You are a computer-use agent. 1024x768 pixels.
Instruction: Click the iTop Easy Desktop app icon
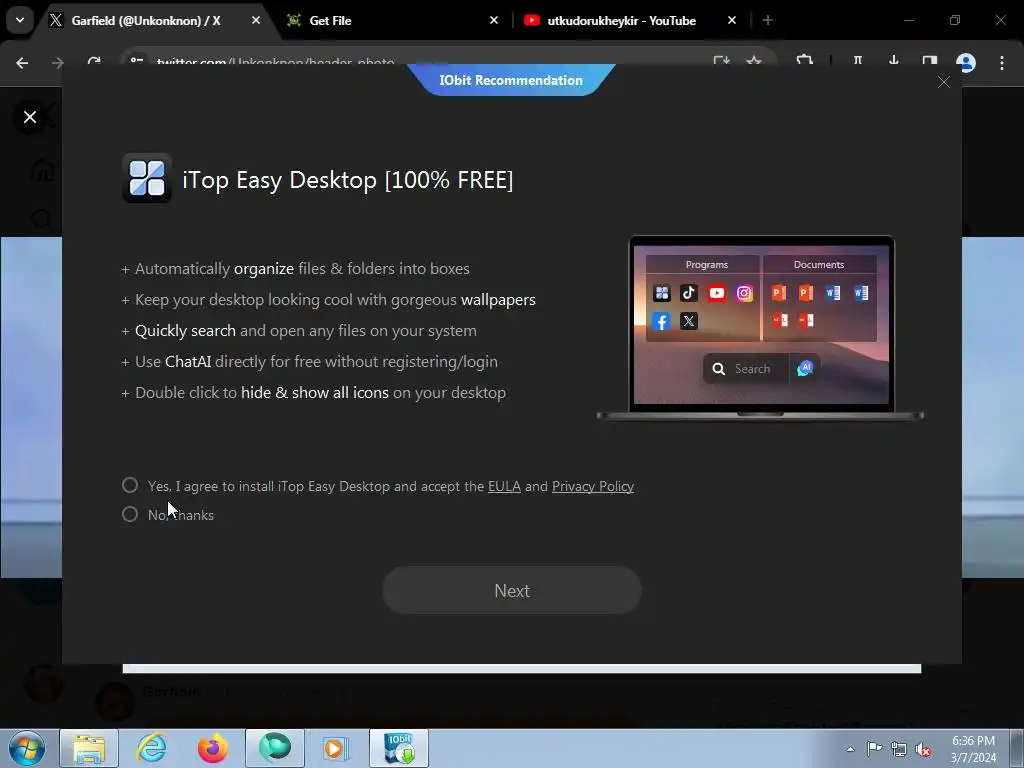click(147, 178)
